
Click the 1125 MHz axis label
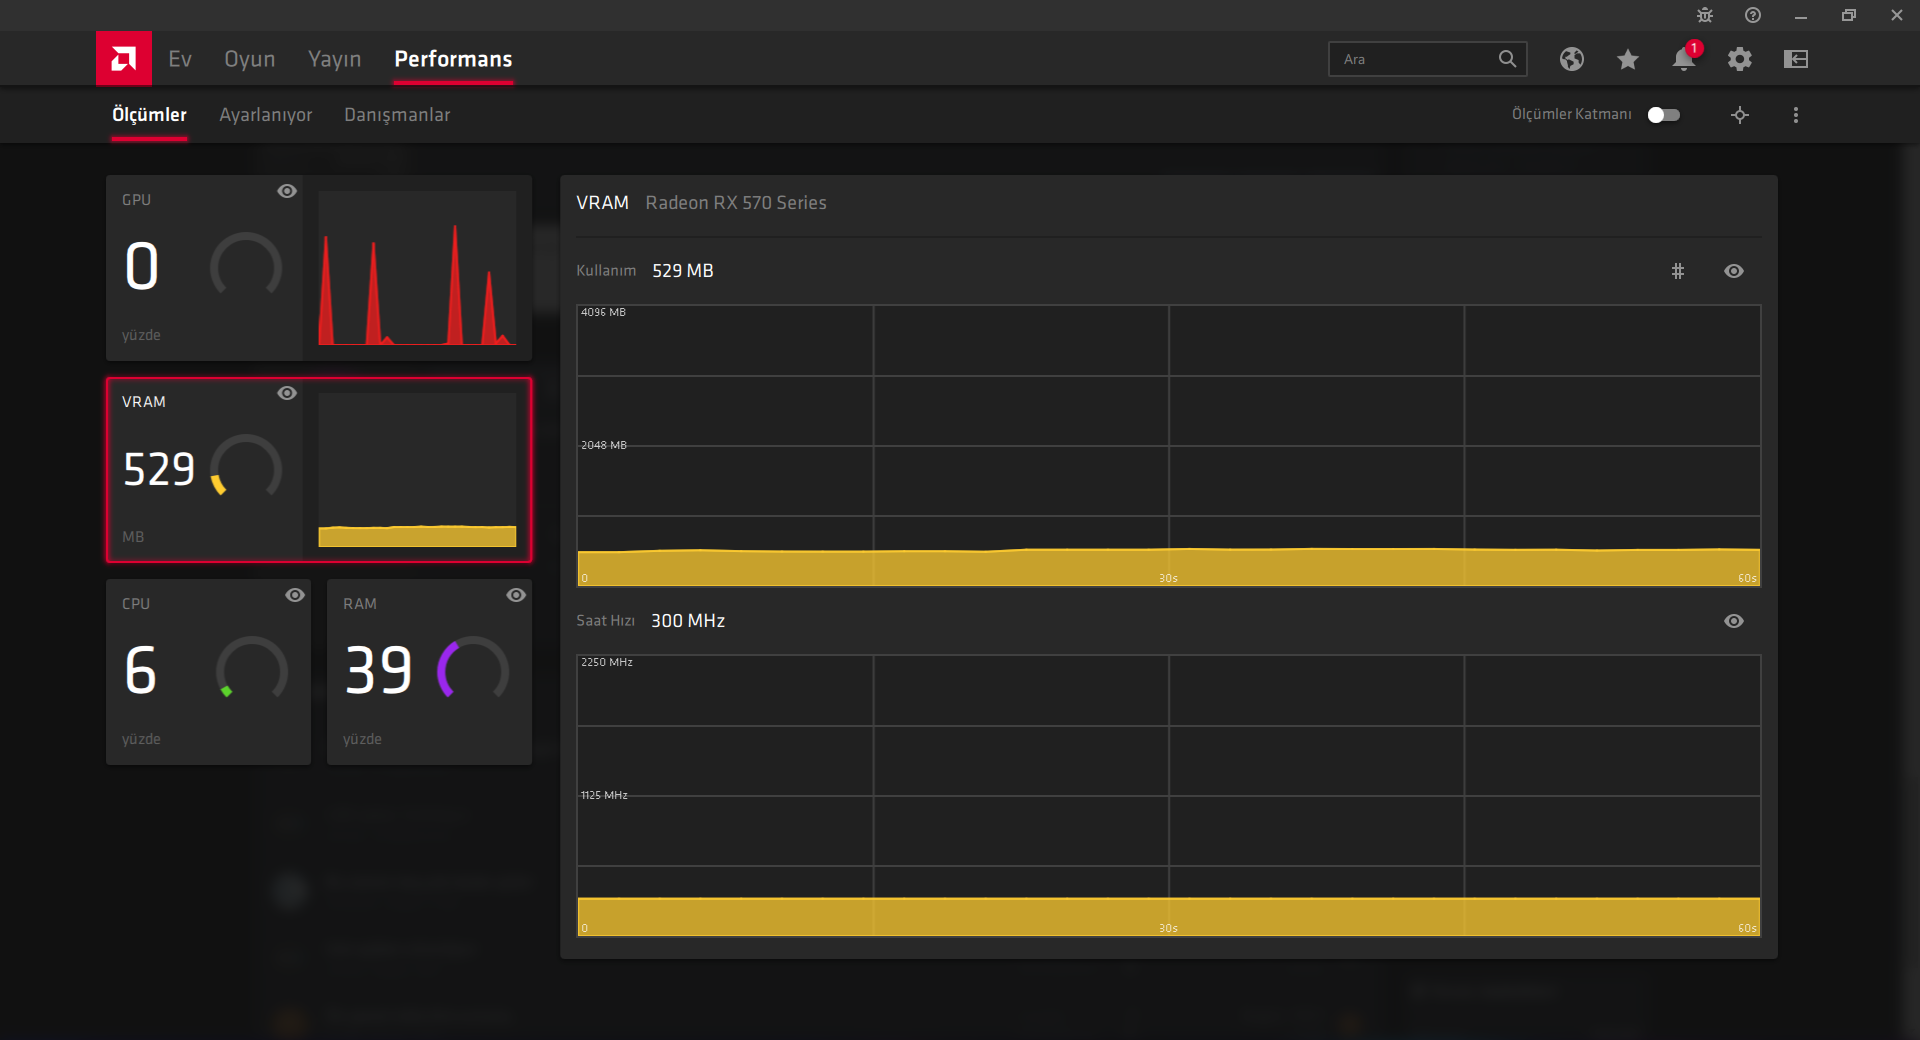[604, 795]
